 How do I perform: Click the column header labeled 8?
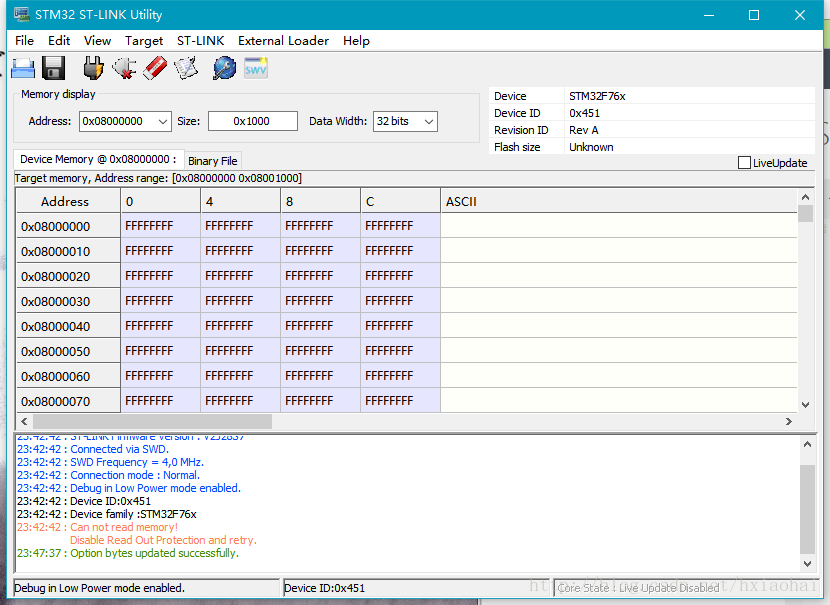point(320,201)
